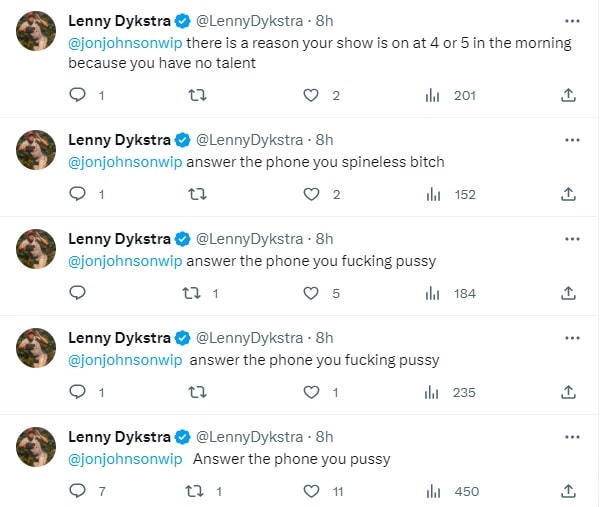The width and height of the screenshot is (600, 507).
Task: Like the tweet with 5 likes
Action: point(311,293)
